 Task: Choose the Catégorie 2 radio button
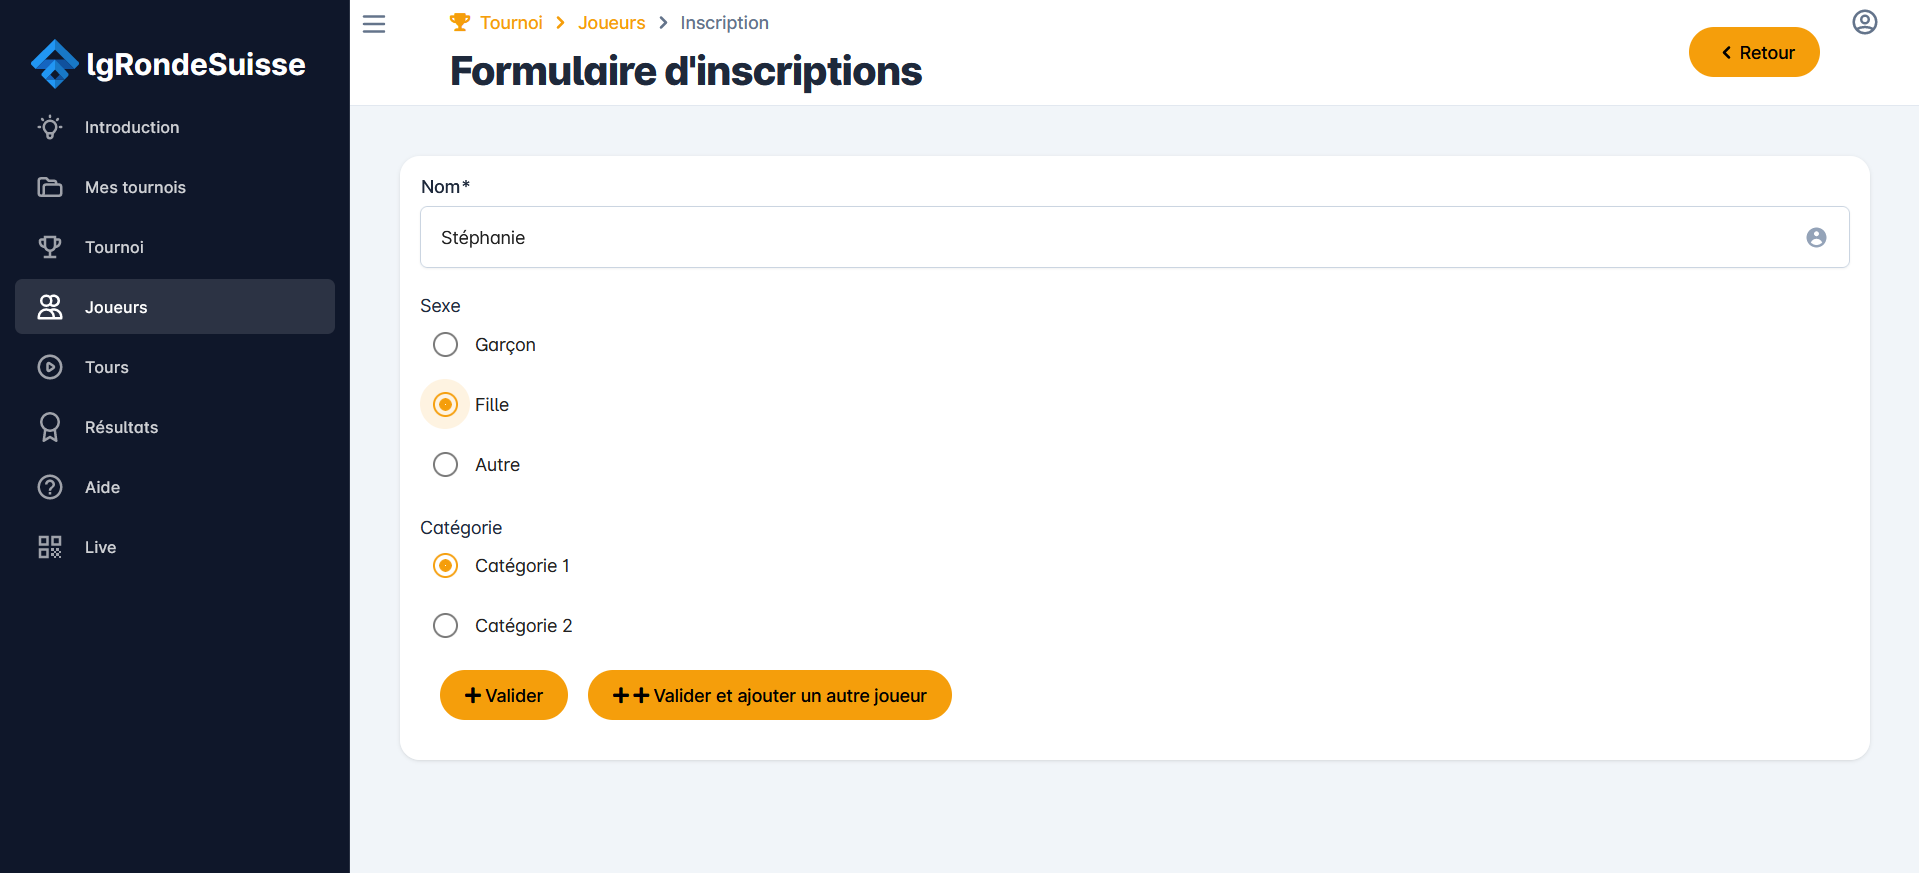point(446,626)
